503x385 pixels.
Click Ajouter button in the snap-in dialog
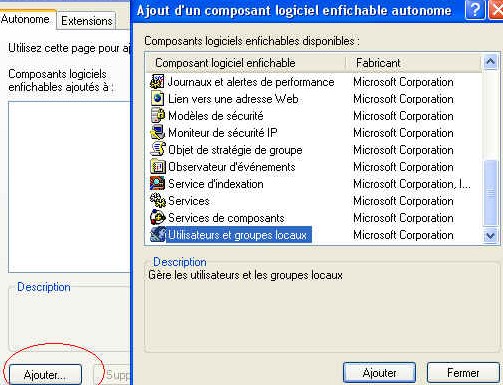[x=379, y=372]
